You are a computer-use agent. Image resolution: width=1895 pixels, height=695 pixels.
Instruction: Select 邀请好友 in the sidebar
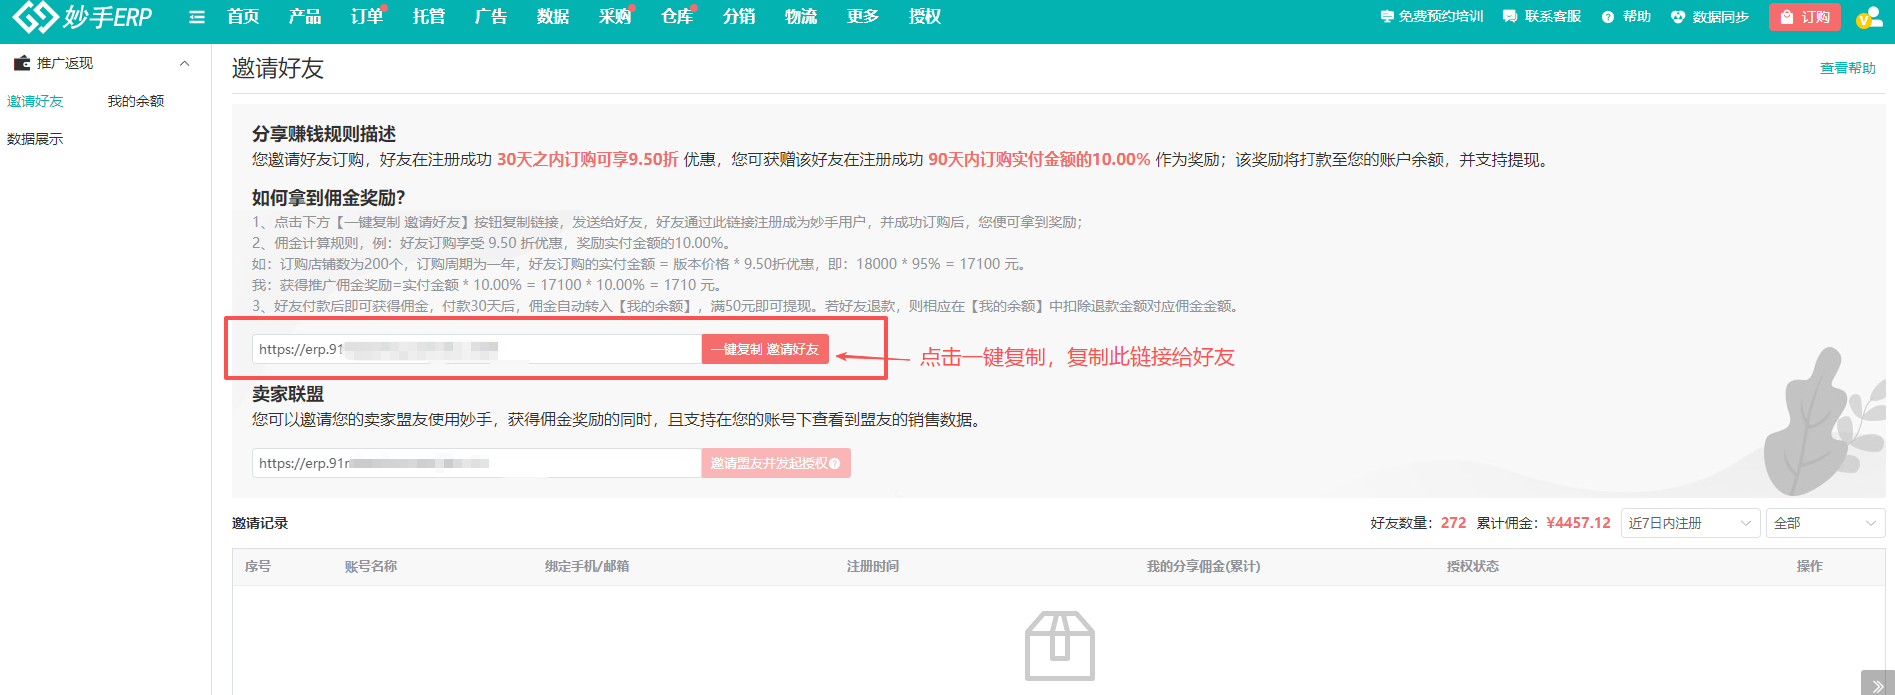[35, 101]
